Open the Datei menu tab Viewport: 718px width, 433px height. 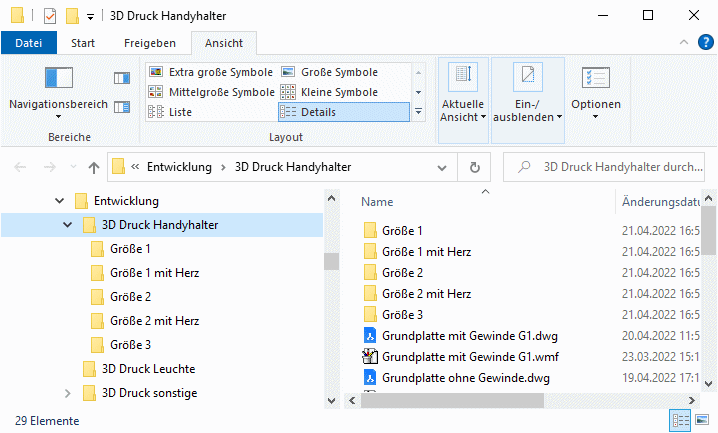29,43
